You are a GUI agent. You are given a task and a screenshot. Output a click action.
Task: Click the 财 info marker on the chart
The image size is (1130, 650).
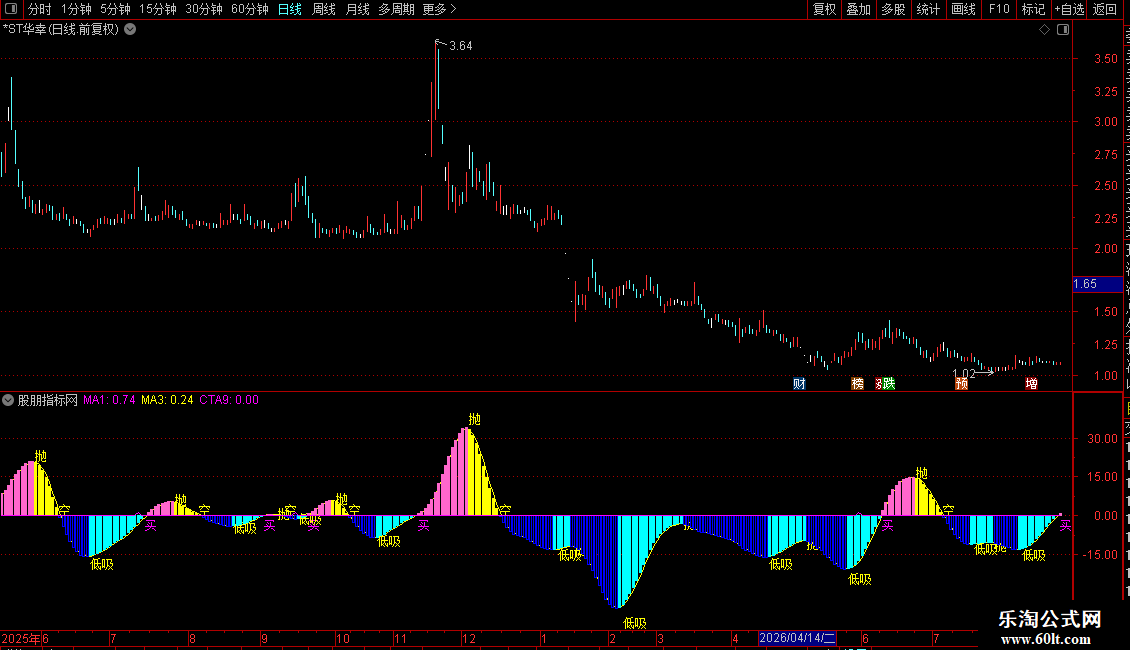click(798, 383)
